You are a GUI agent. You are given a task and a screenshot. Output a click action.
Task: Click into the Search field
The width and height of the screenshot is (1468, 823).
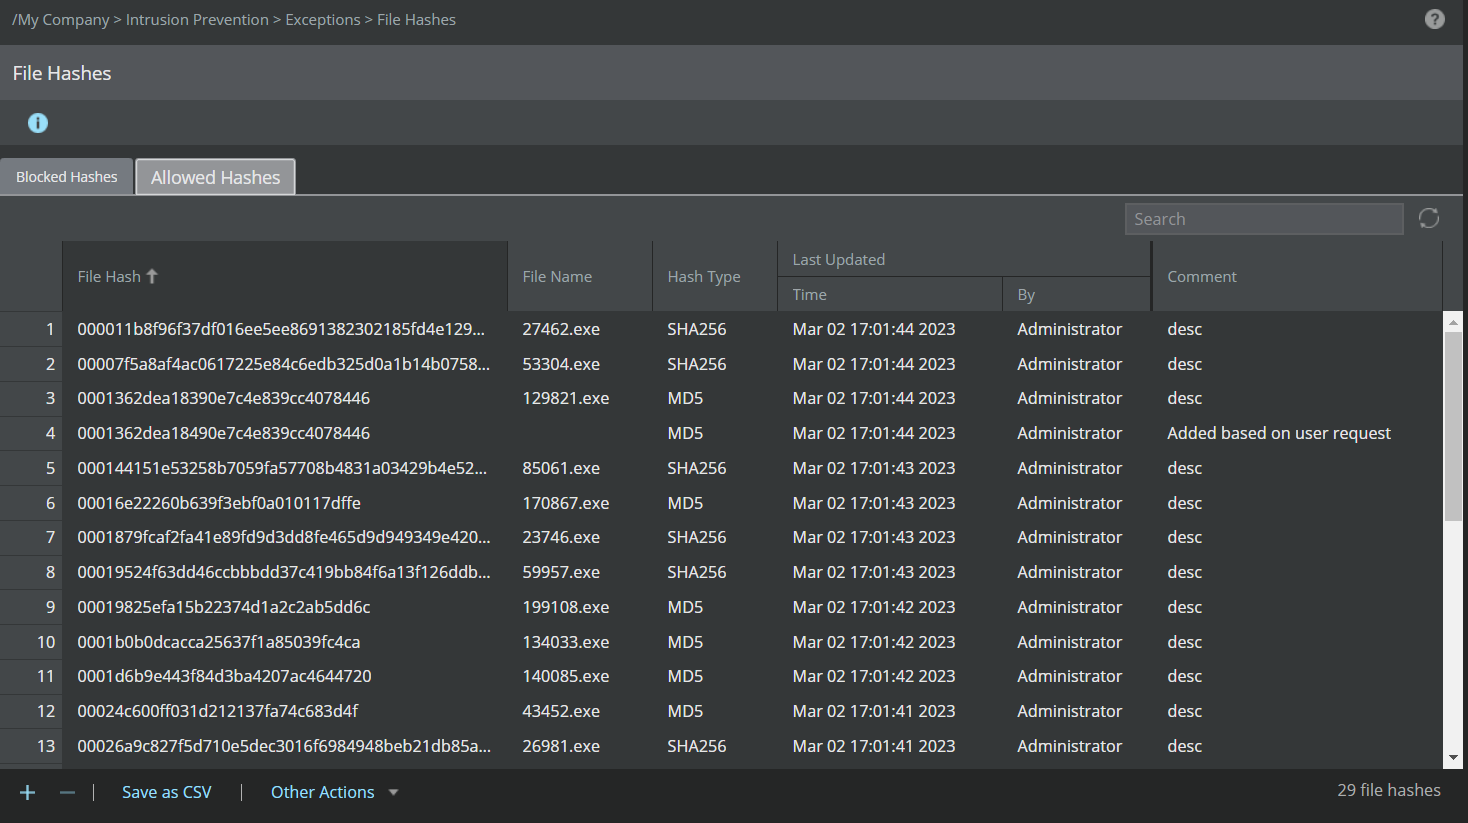pyautogui.click(x=1264, y=219)
